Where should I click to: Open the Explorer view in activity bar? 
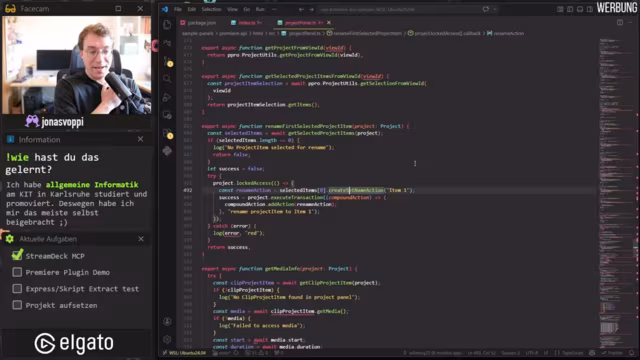coord(167,24)
